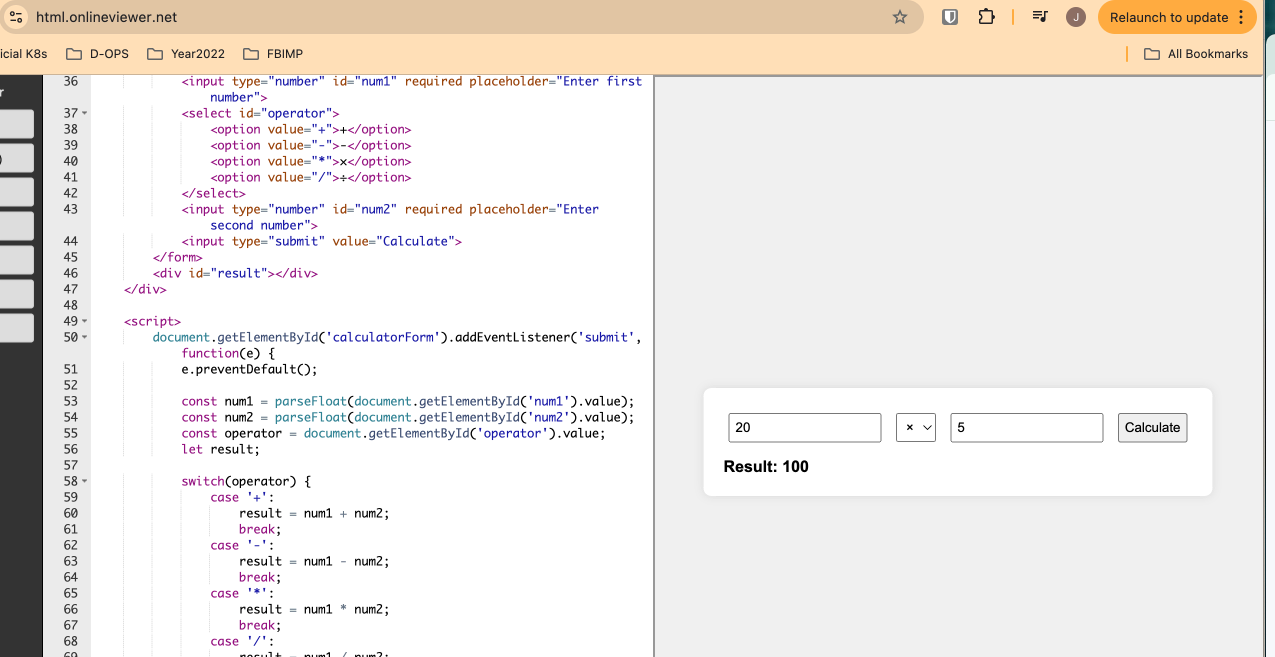
Task: Open the Extensions puzzle piece menu
Action: [x=986, y=17]
